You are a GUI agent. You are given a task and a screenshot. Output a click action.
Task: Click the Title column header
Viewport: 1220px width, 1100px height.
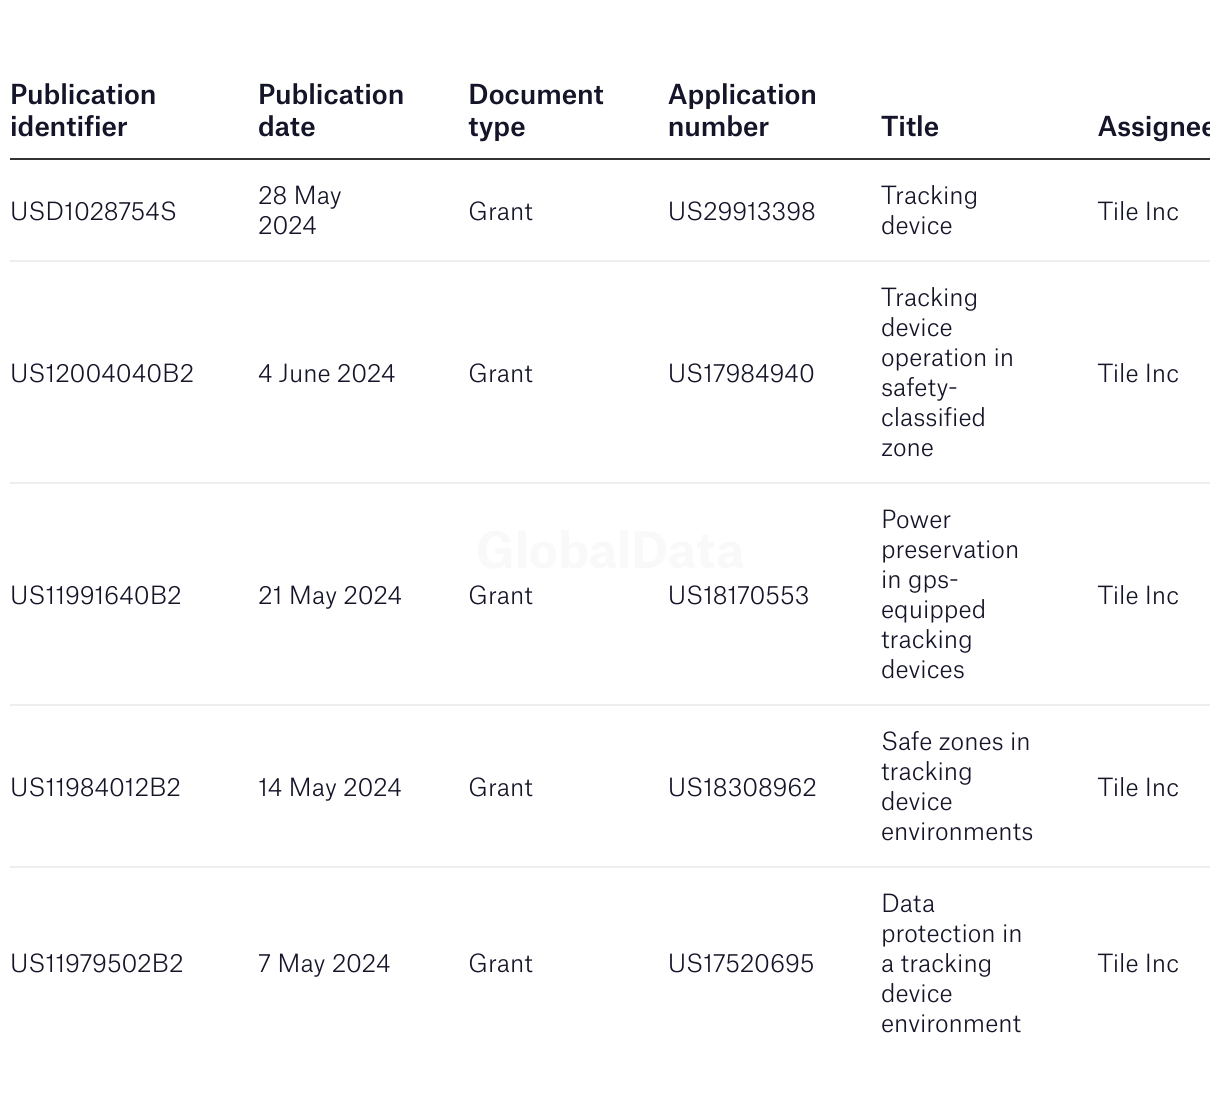point(909,127)
